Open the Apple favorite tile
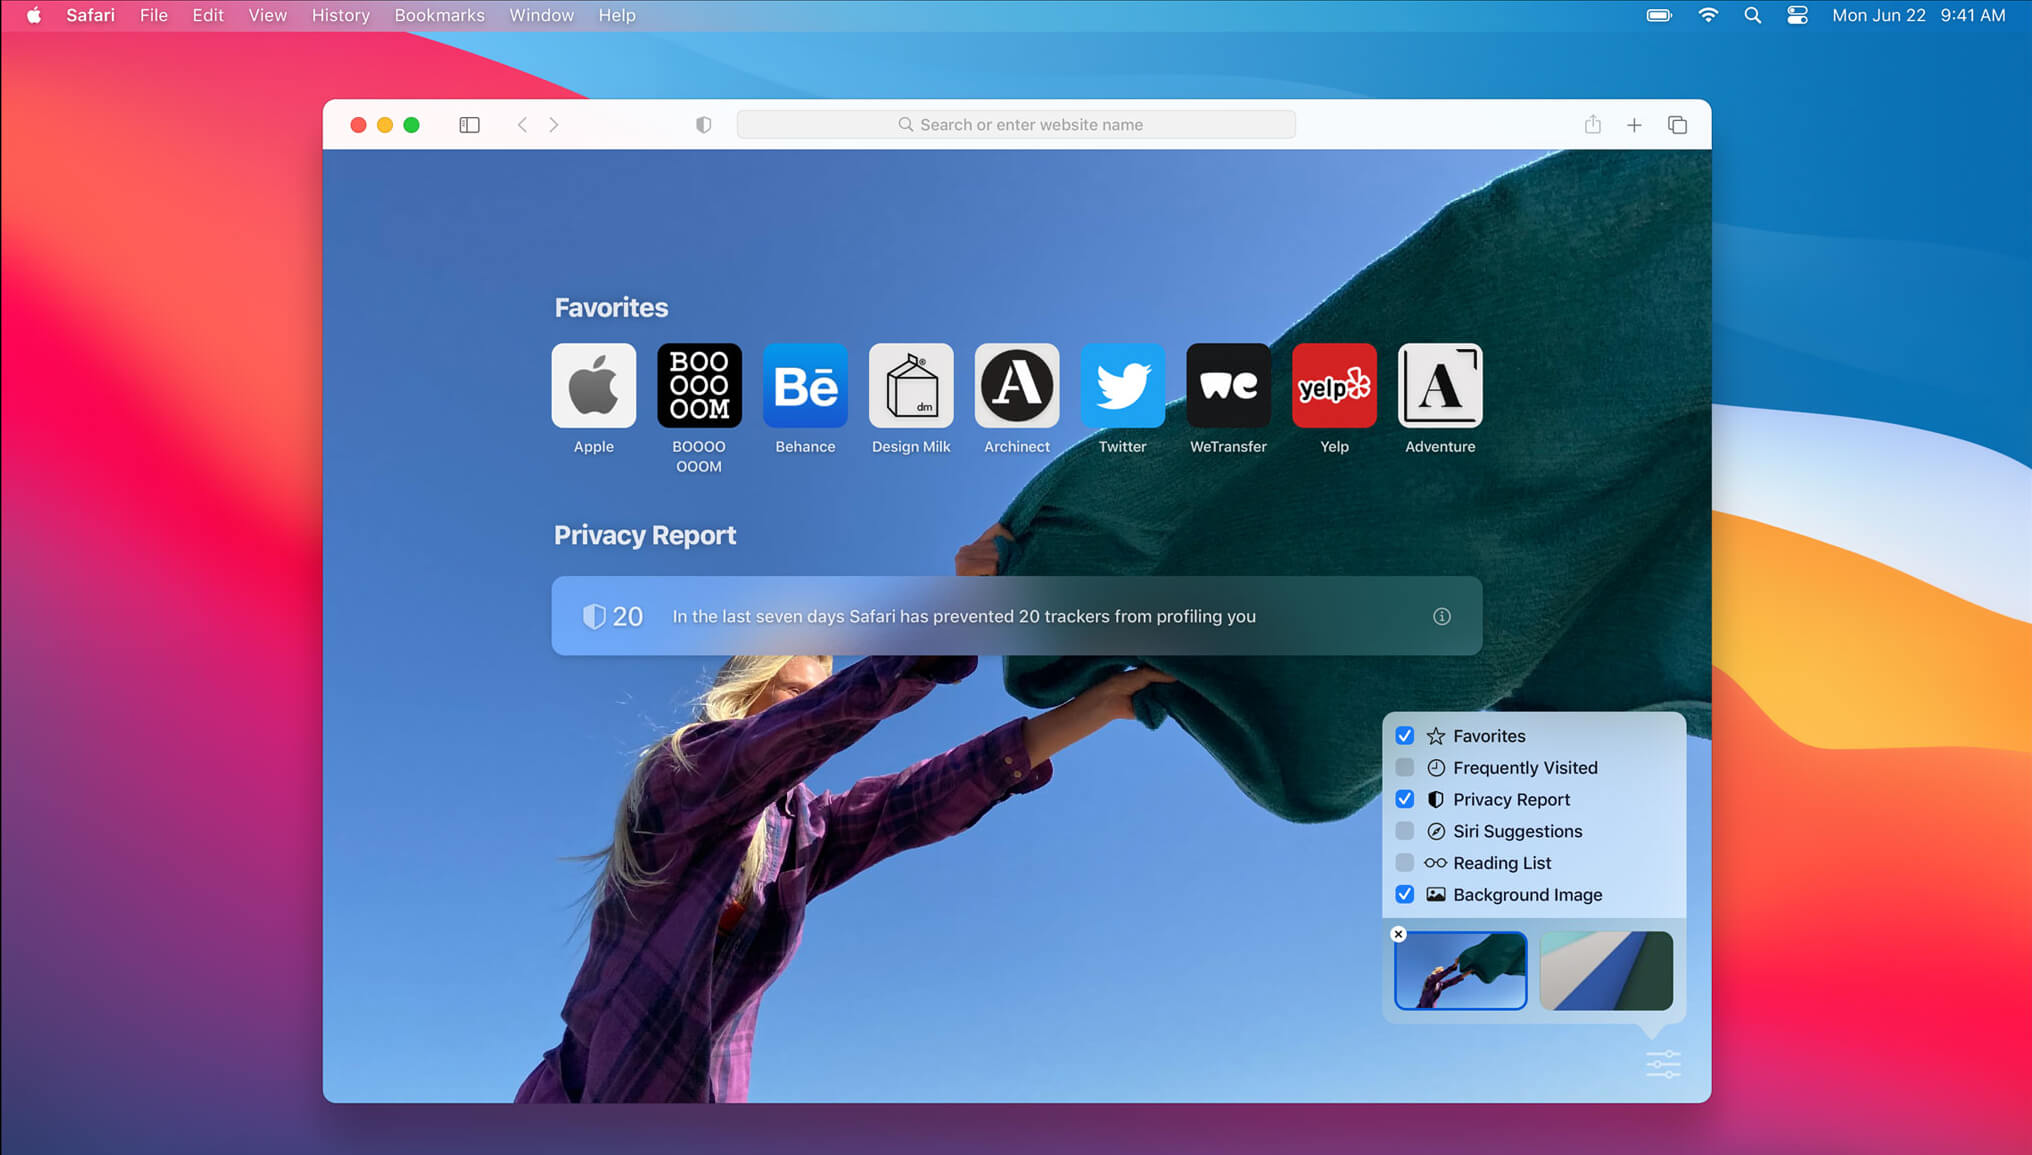The height and width of the screenshot is (1155, 2032). pos(593,386)
